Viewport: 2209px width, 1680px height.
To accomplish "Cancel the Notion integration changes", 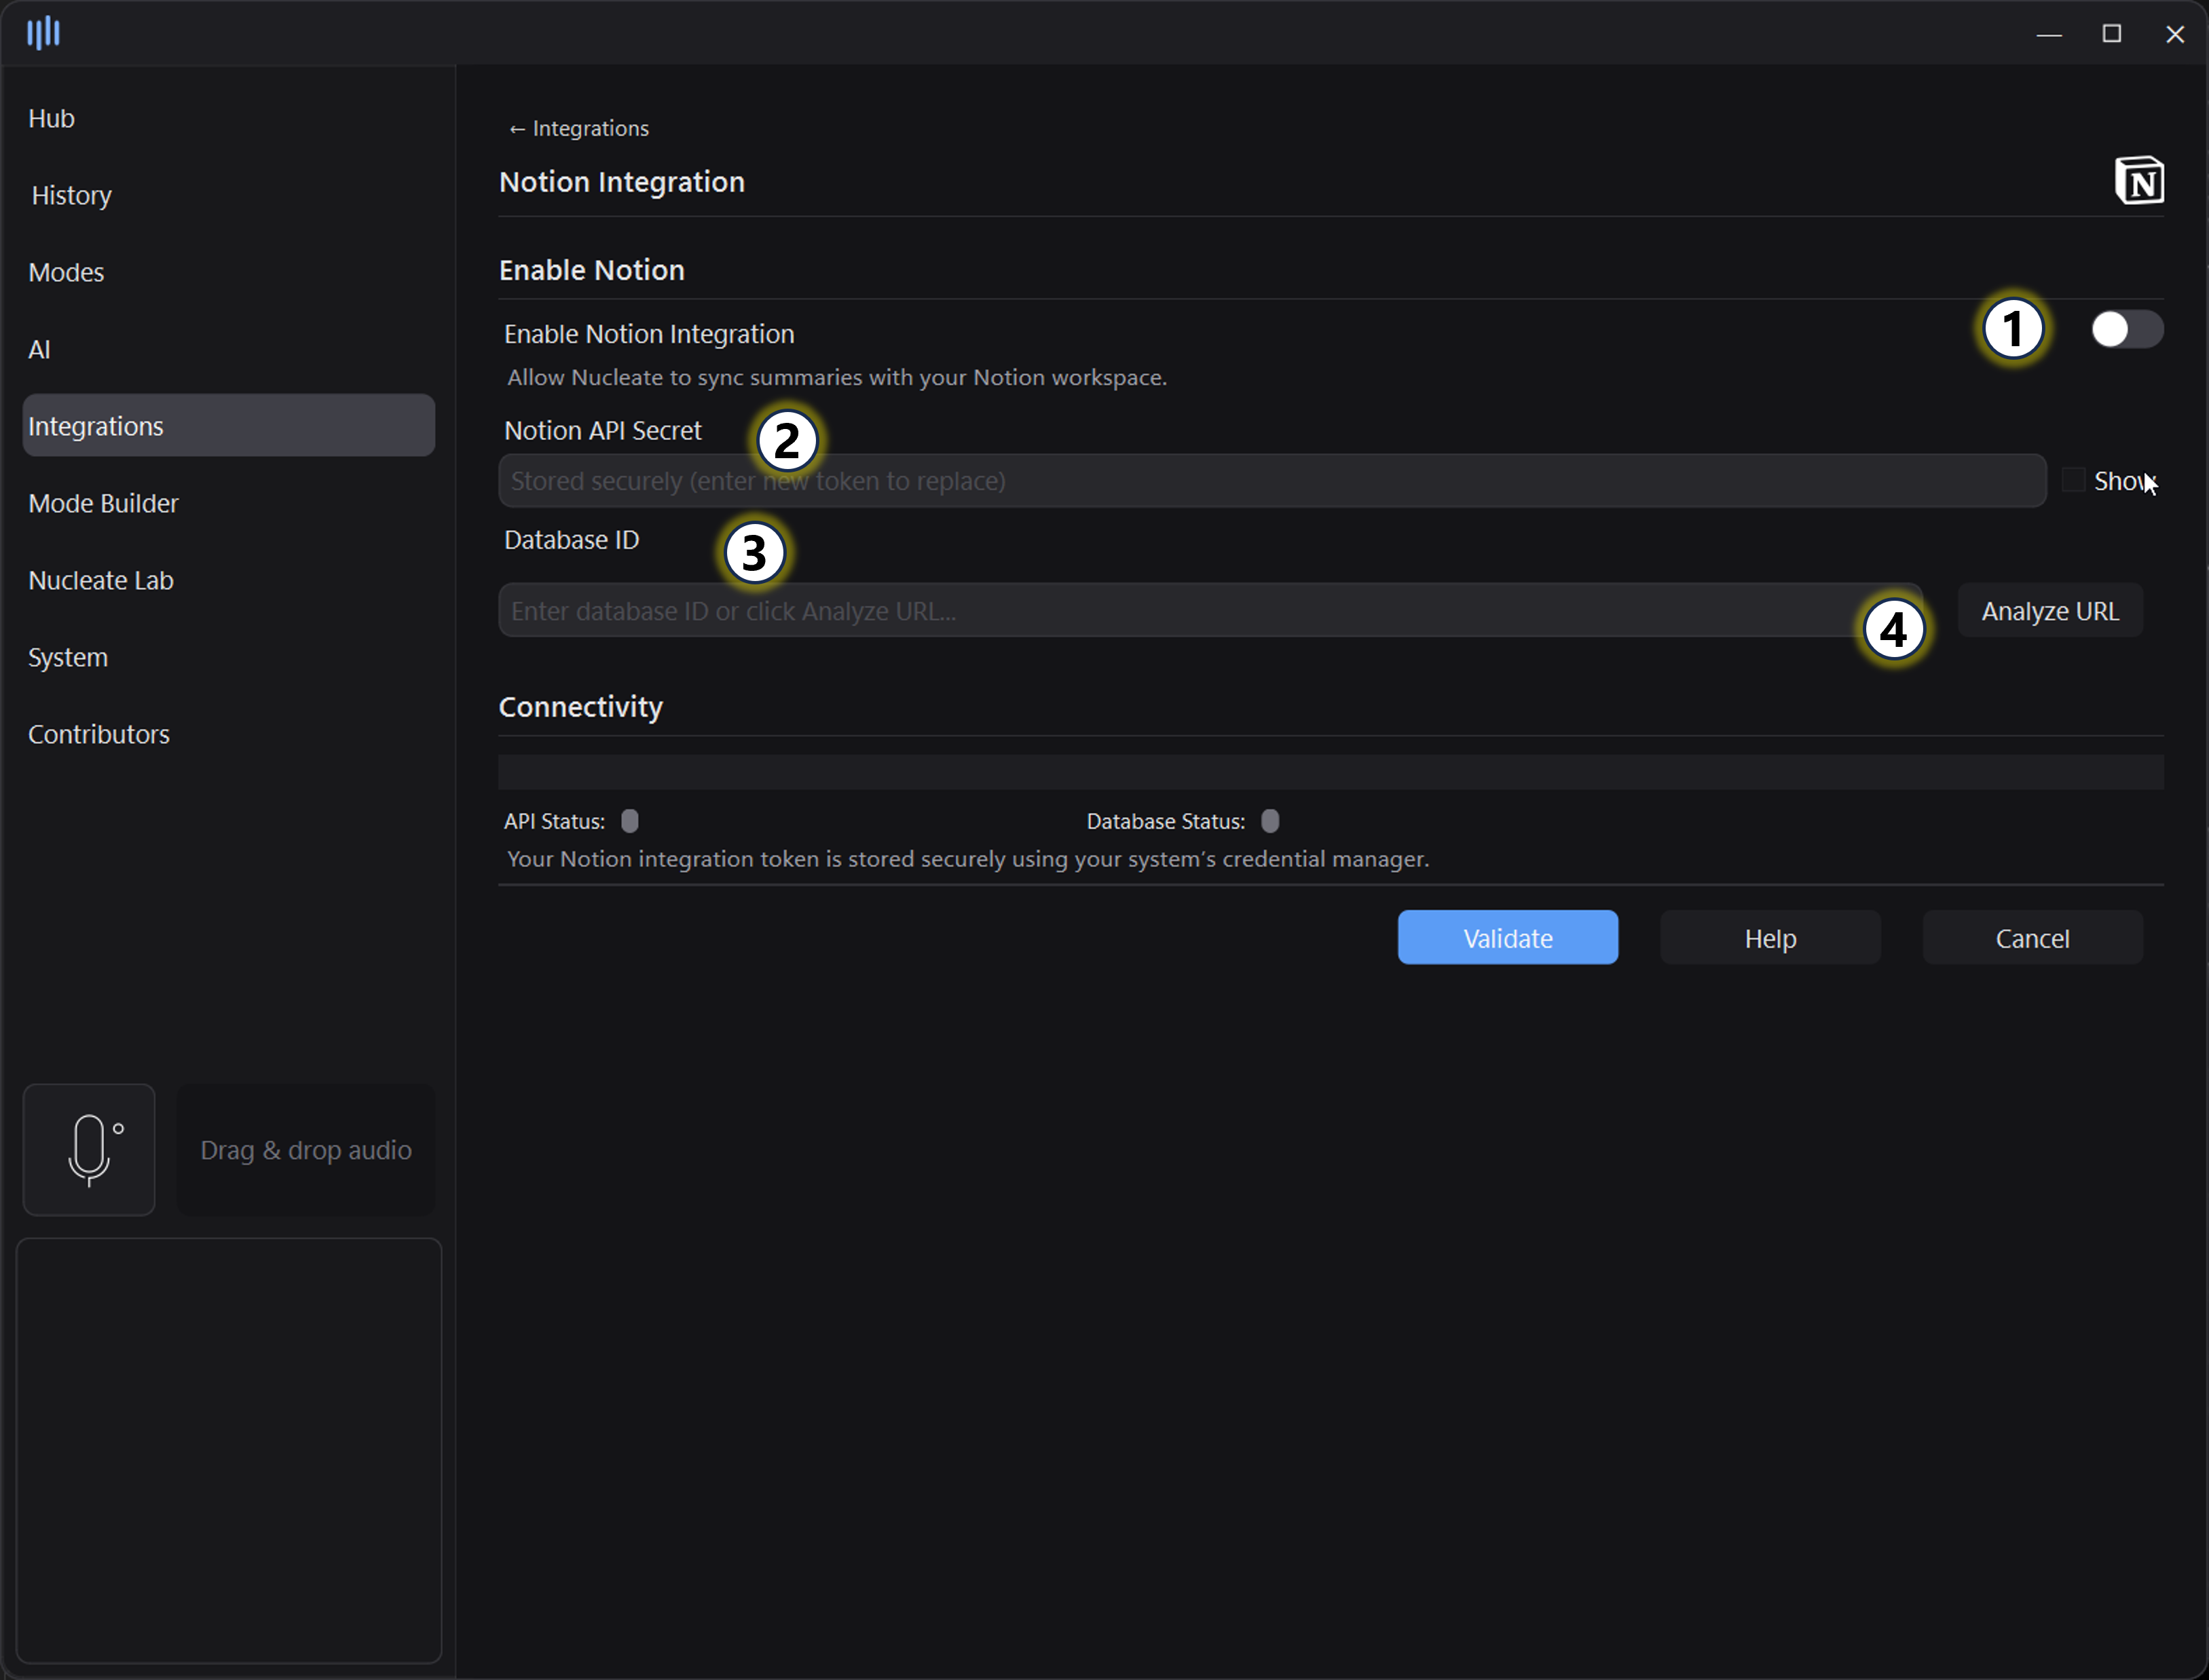I will coord(2032,938).
